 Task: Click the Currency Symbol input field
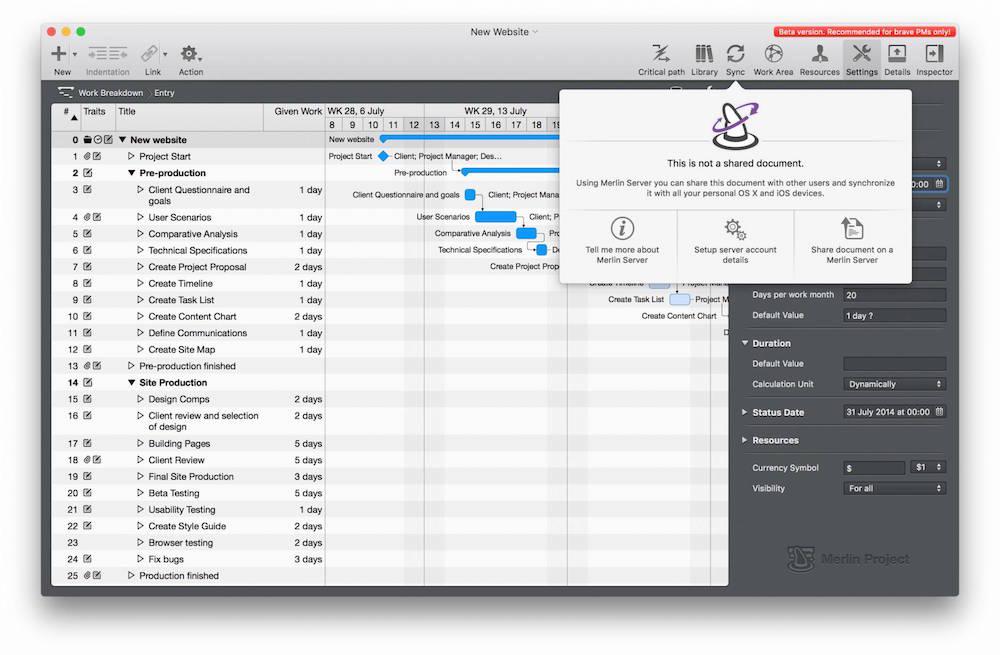tap(873, 467)
